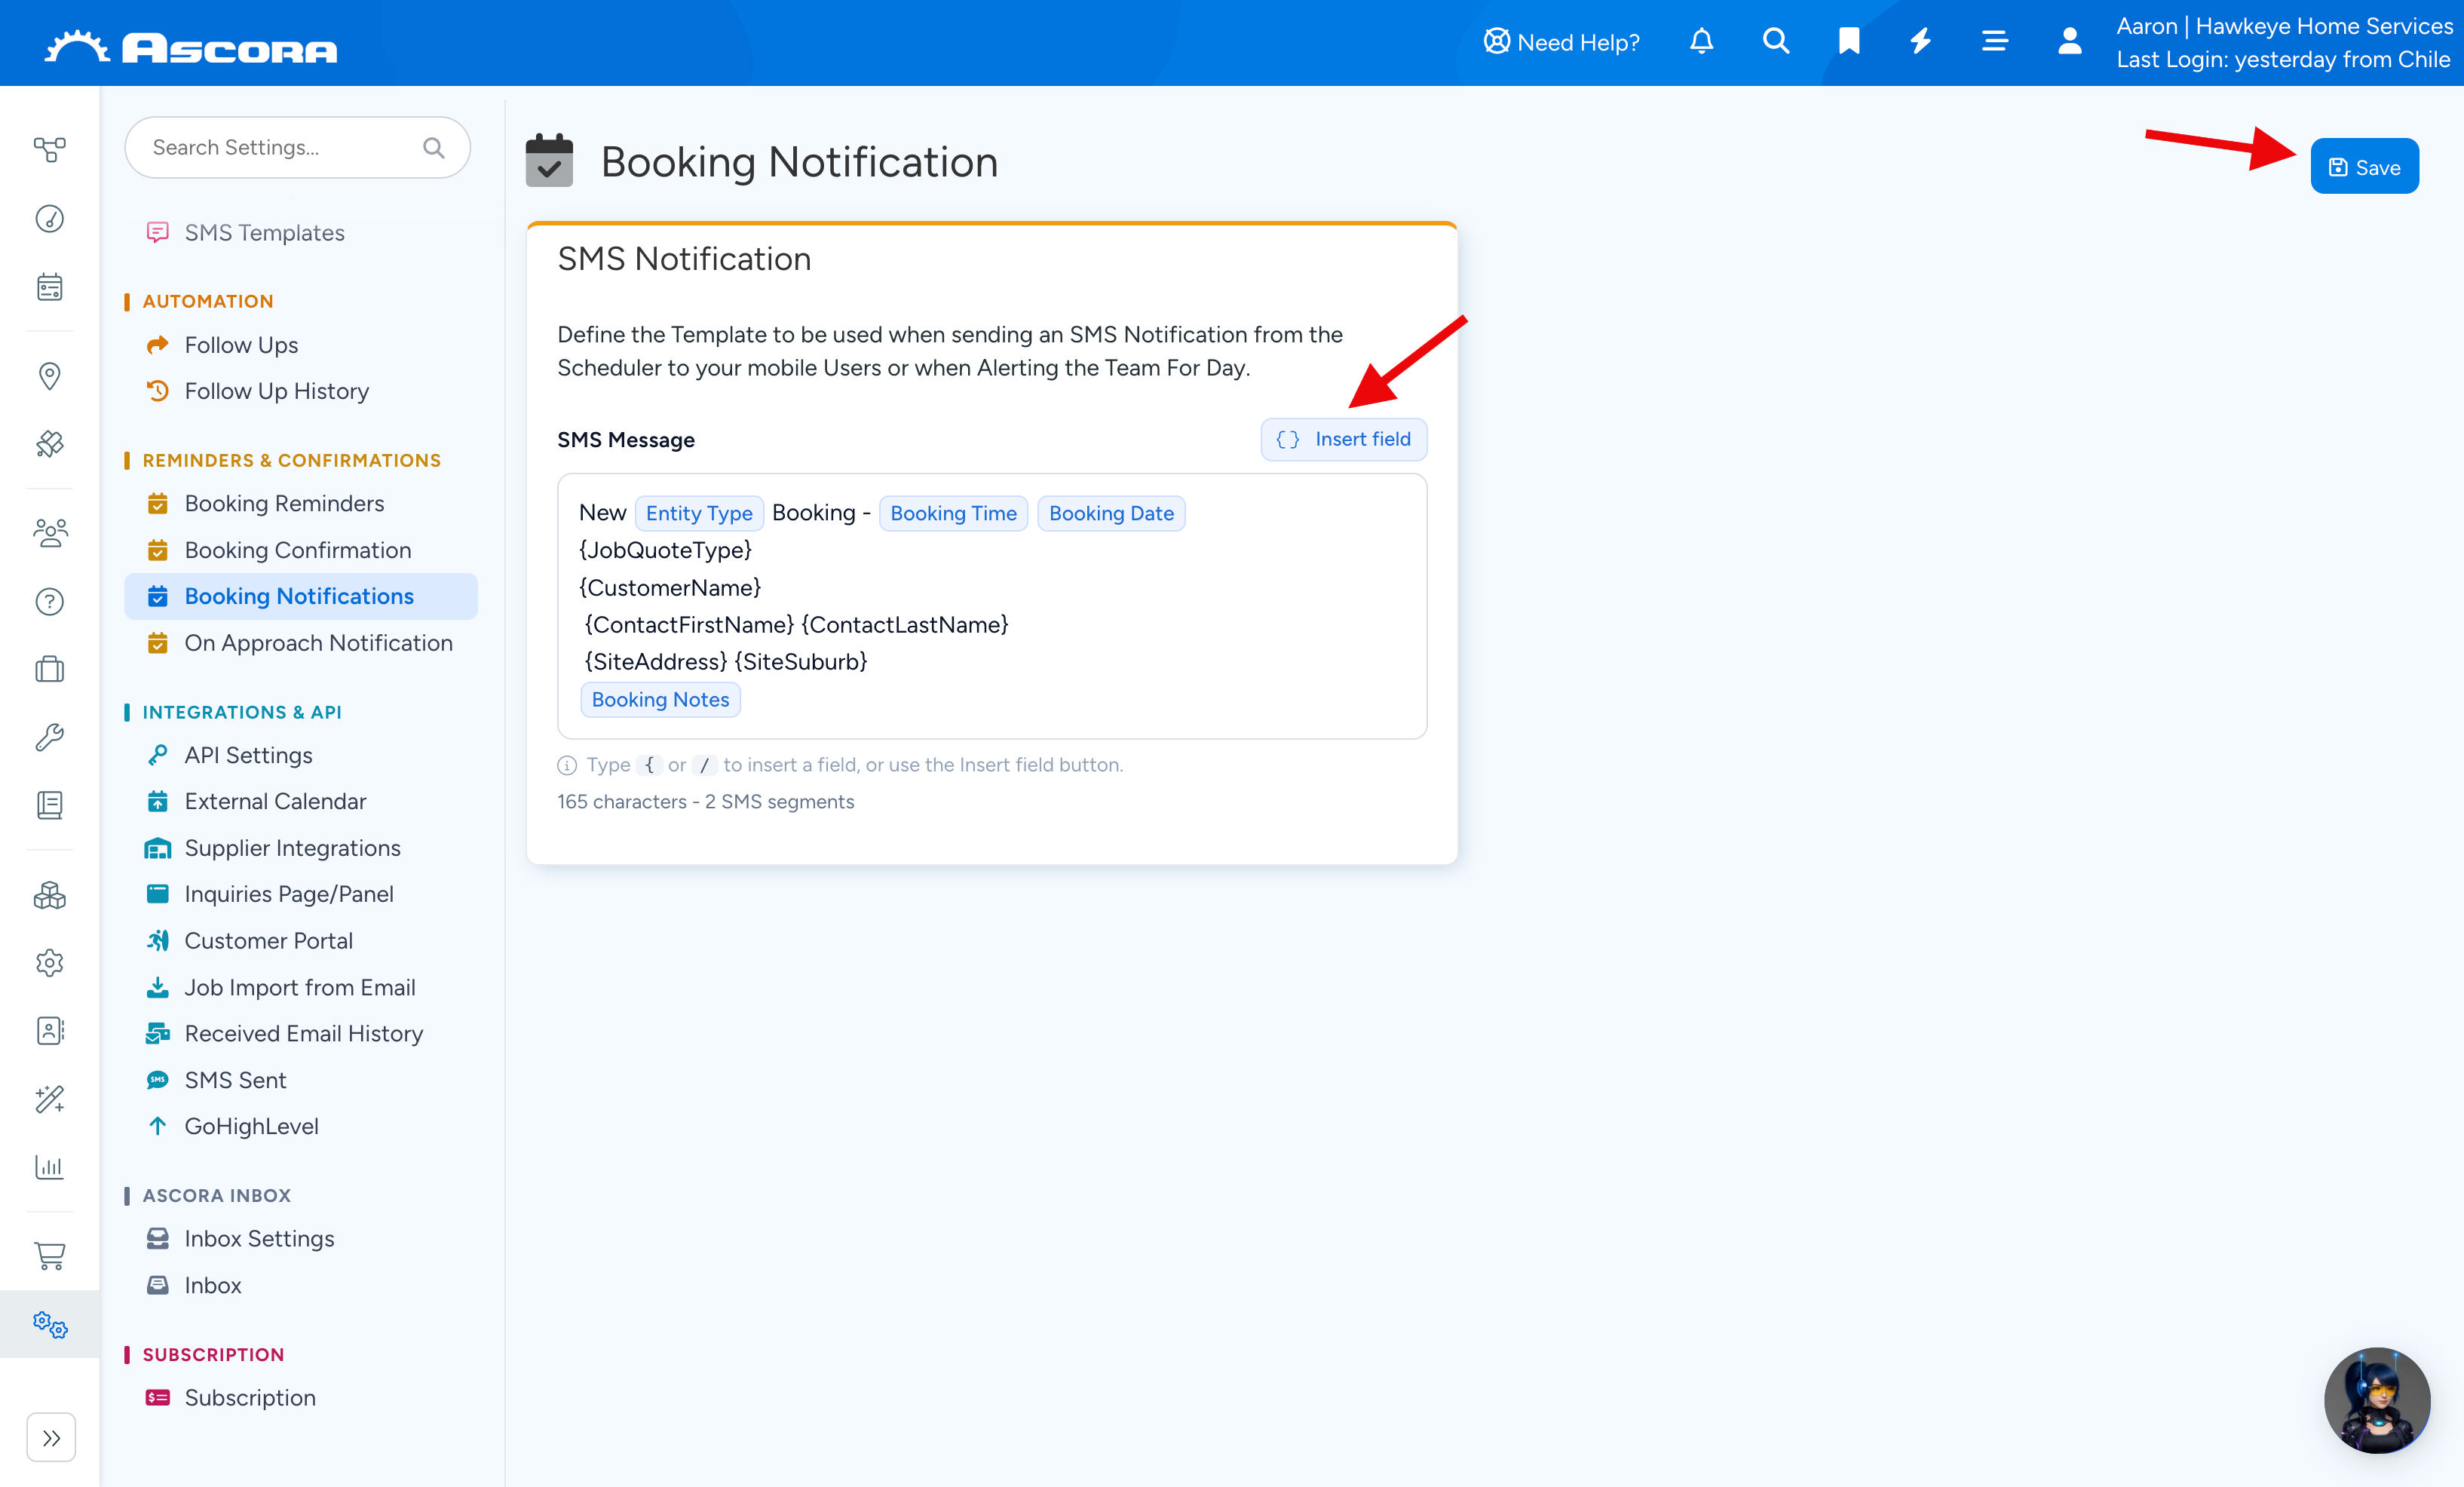
Task: Open Follow Ups settings
Action: click(241, 345)
